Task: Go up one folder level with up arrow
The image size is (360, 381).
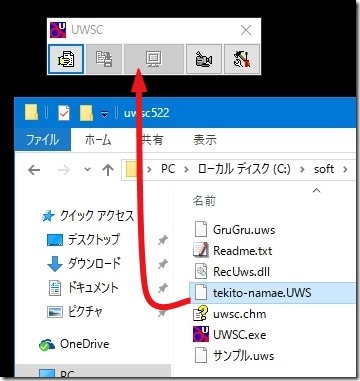Action: coord(107,170)
